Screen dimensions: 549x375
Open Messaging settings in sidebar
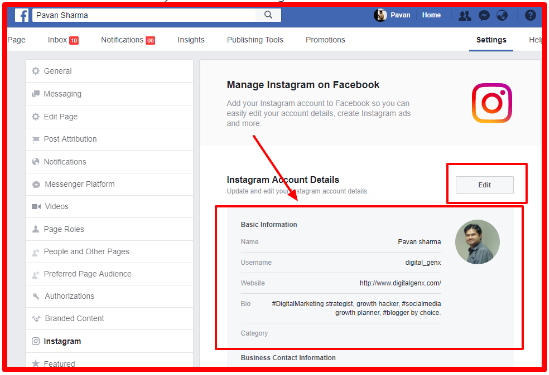(x=110, y=94)
